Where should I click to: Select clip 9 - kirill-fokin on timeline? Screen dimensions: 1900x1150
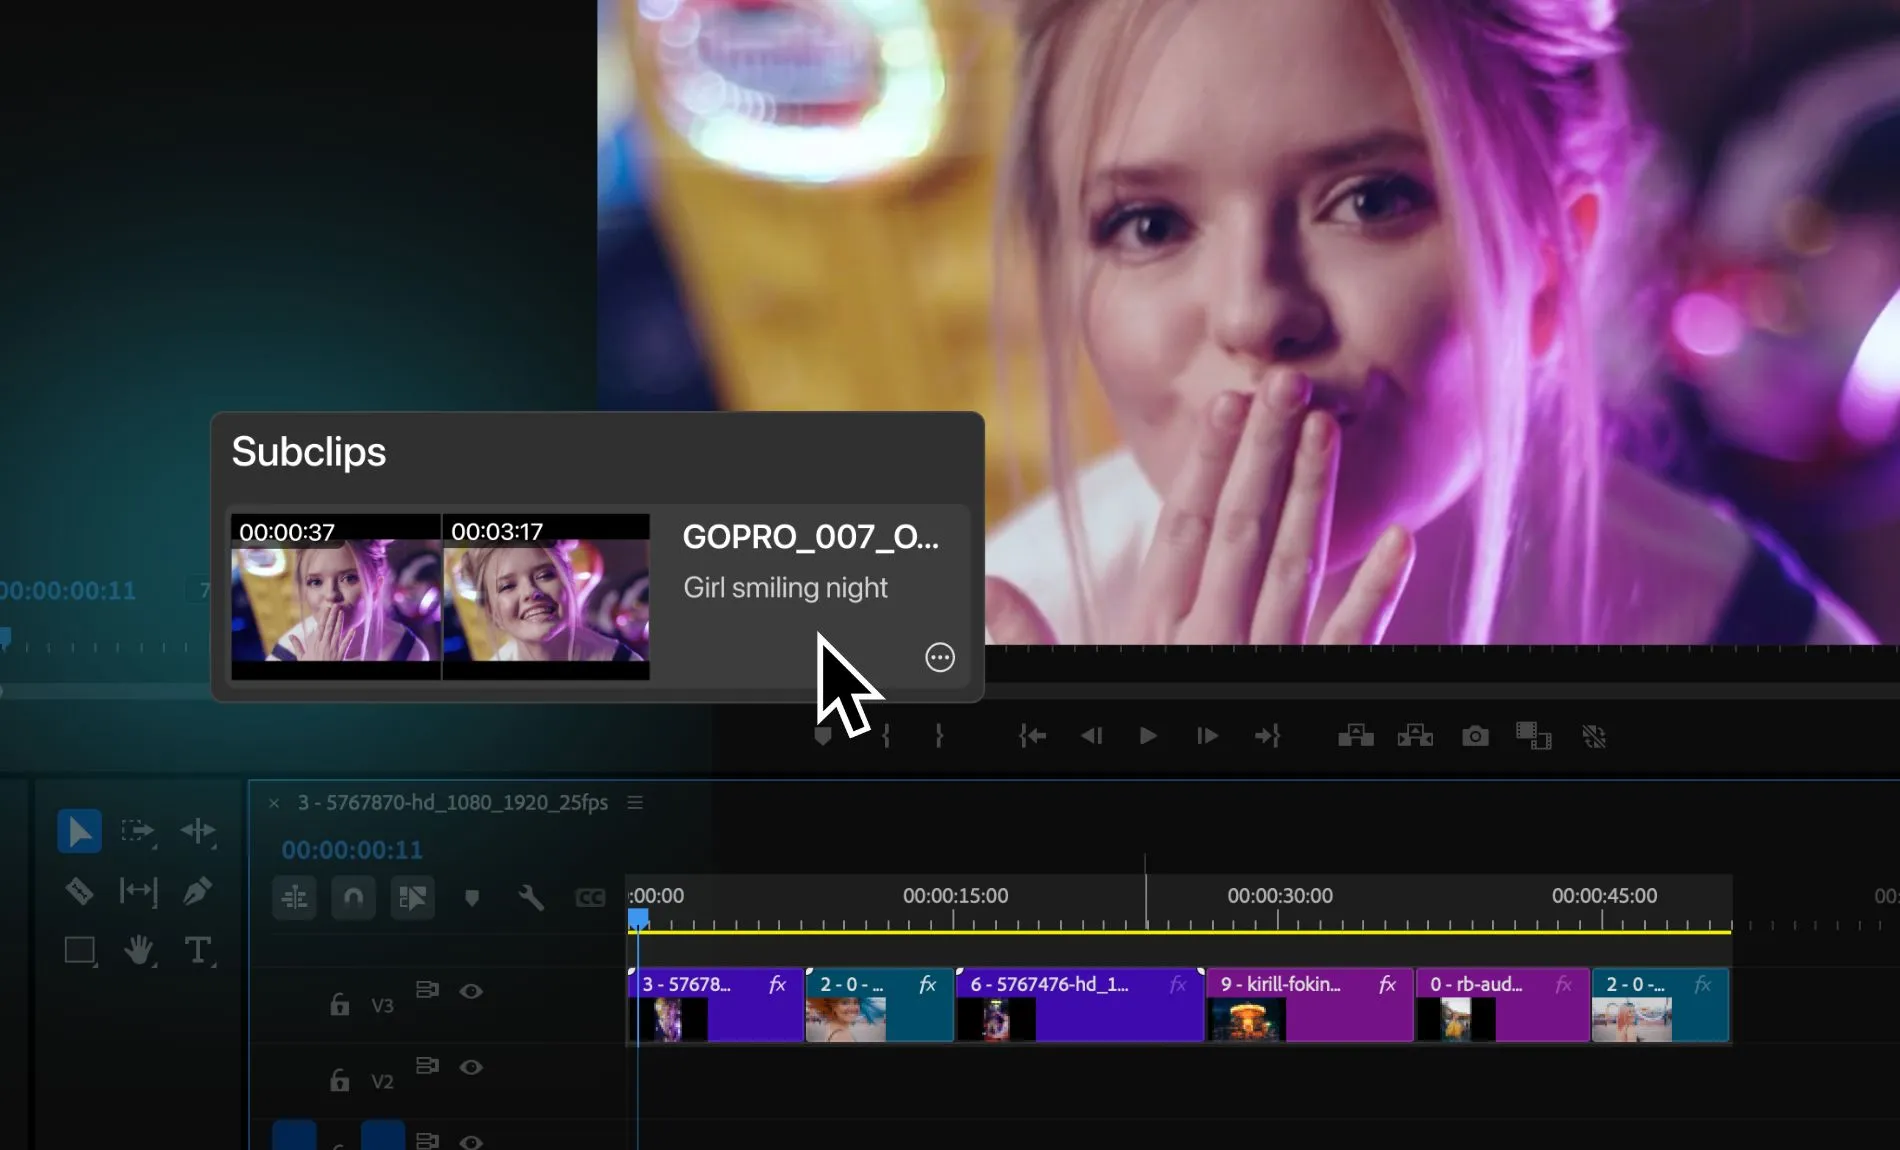click(1310, 1005)
